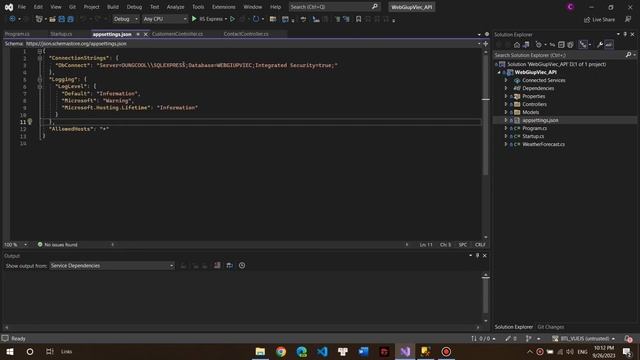Select Program.cs in Solution Explorer
640x360 pixels.
(534, 128)
